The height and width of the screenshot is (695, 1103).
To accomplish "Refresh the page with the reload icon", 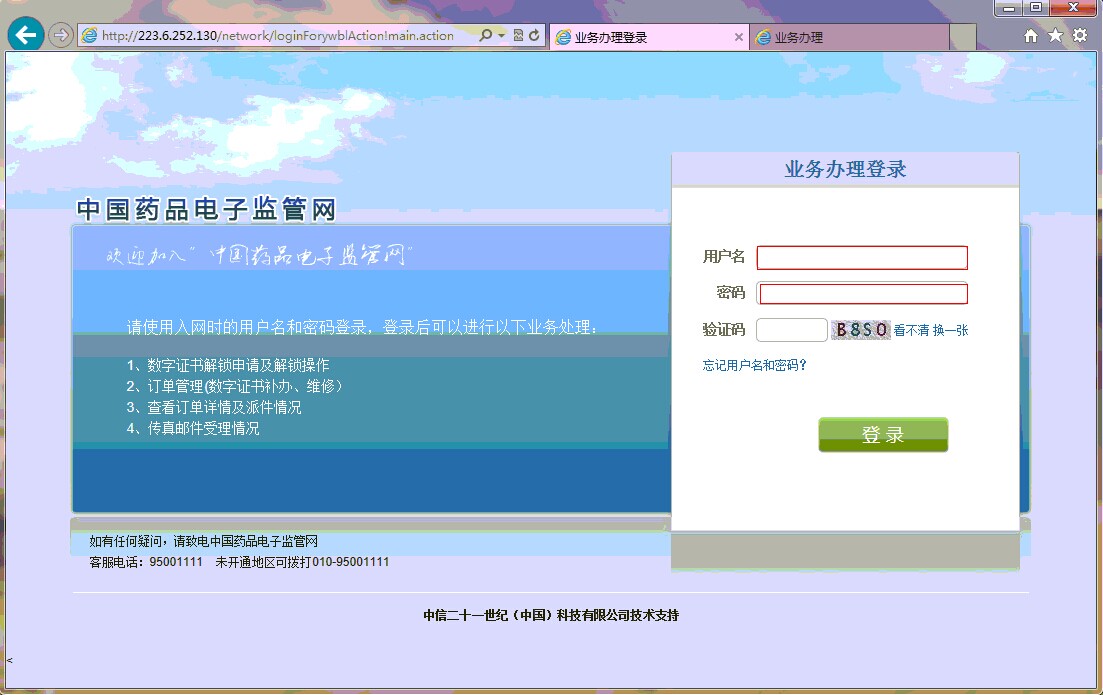I will click(535, 35).
